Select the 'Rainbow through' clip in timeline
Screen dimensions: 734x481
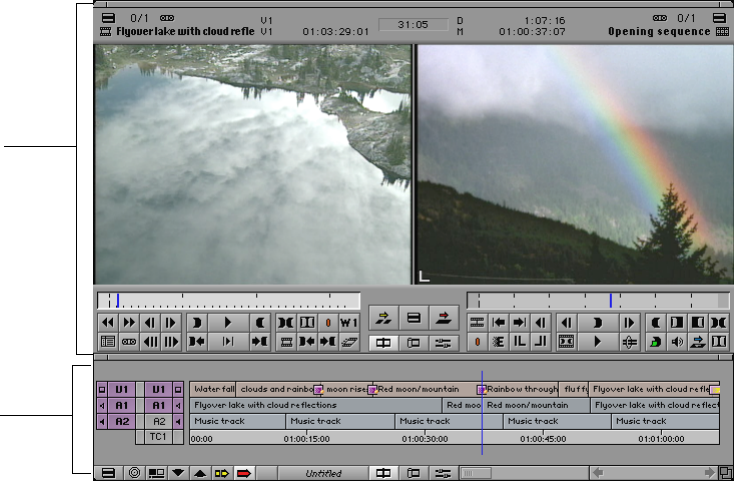click(522, 389)
